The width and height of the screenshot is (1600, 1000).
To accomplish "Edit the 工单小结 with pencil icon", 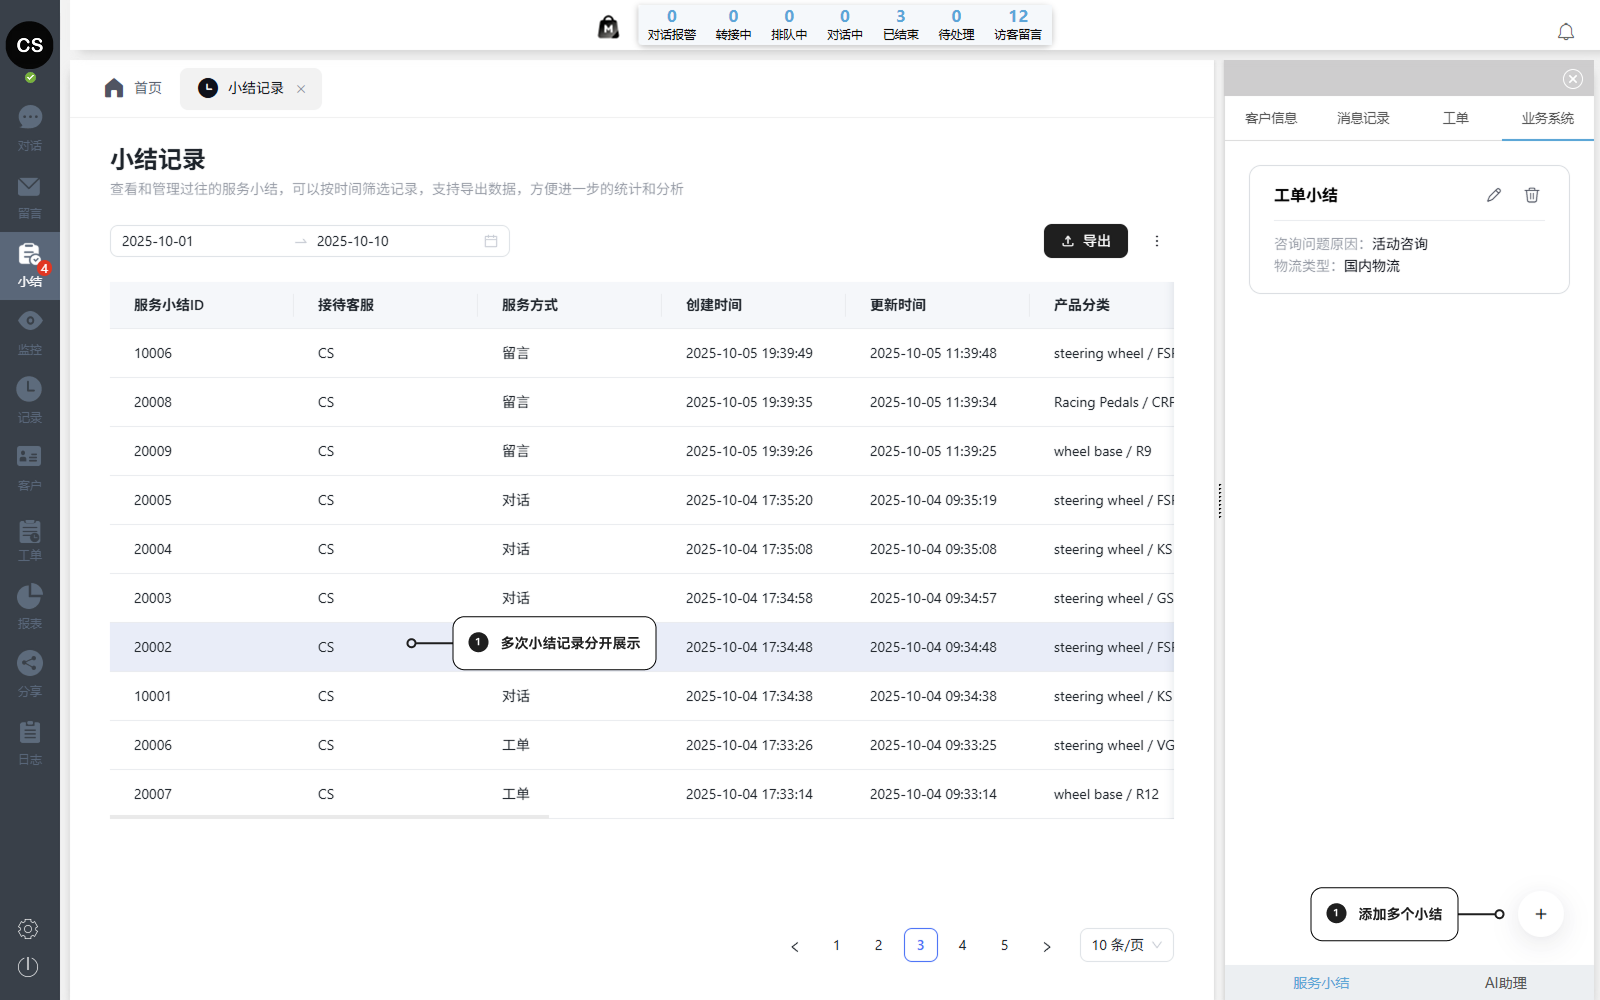I will pos(1494,195).
